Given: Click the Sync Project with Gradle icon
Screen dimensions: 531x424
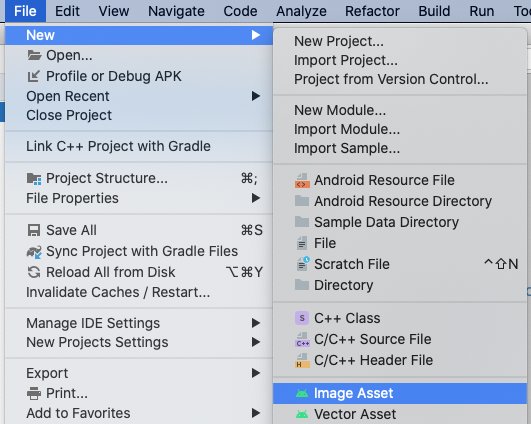Looking at the screenshot, I should coord(34,252).
